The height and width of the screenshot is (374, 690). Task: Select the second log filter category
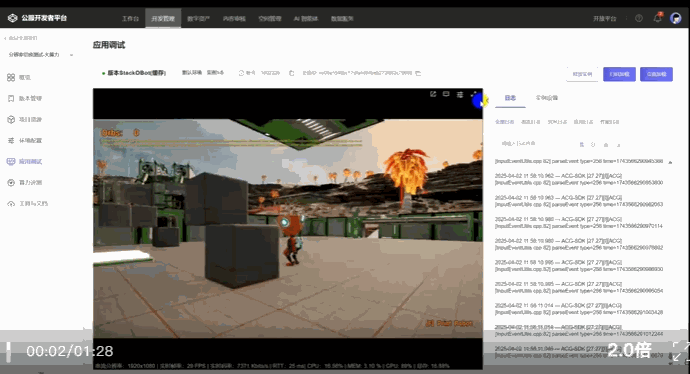click(531, 122)
